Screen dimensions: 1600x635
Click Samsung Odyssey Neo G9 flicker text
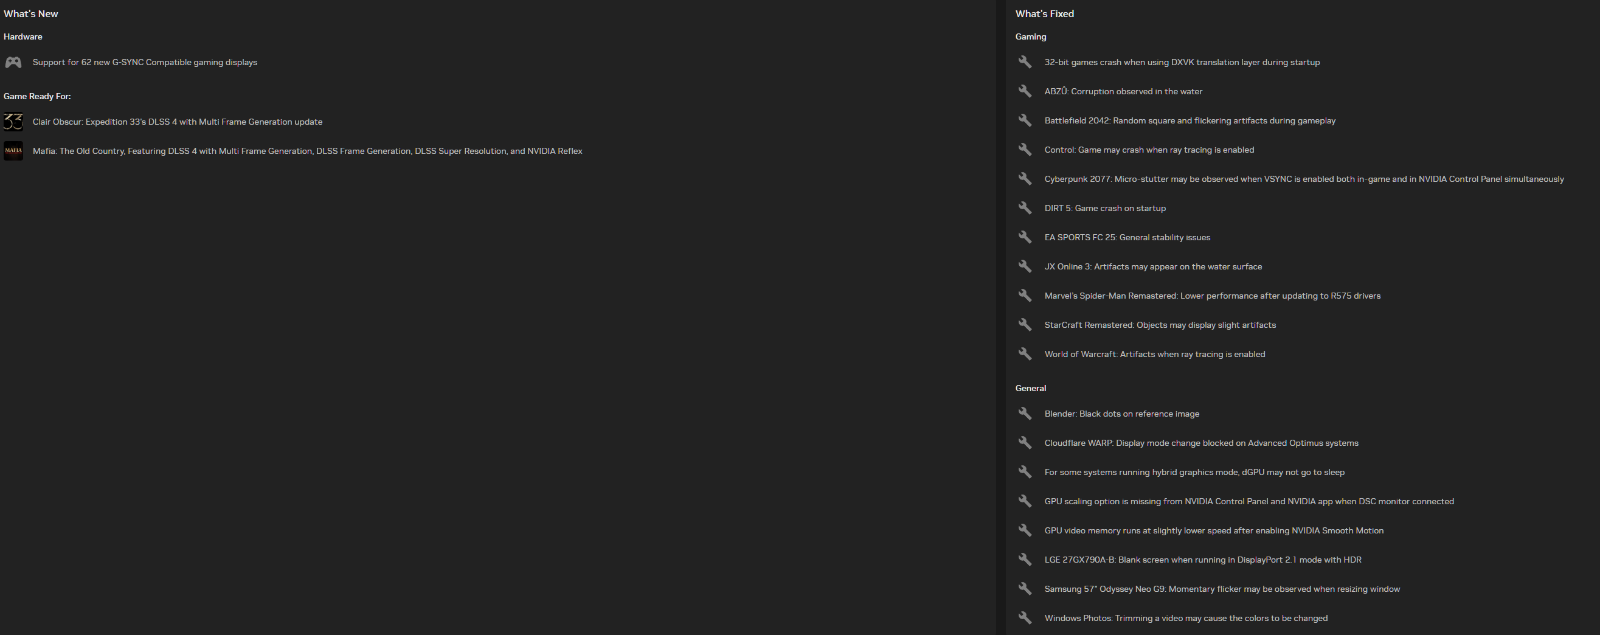[1222, 589]
